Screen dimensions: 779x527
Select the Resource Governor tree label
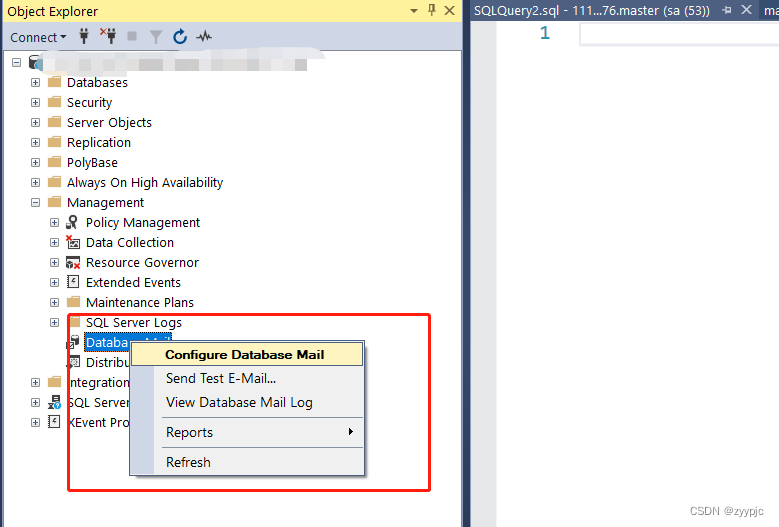[142, 262]
